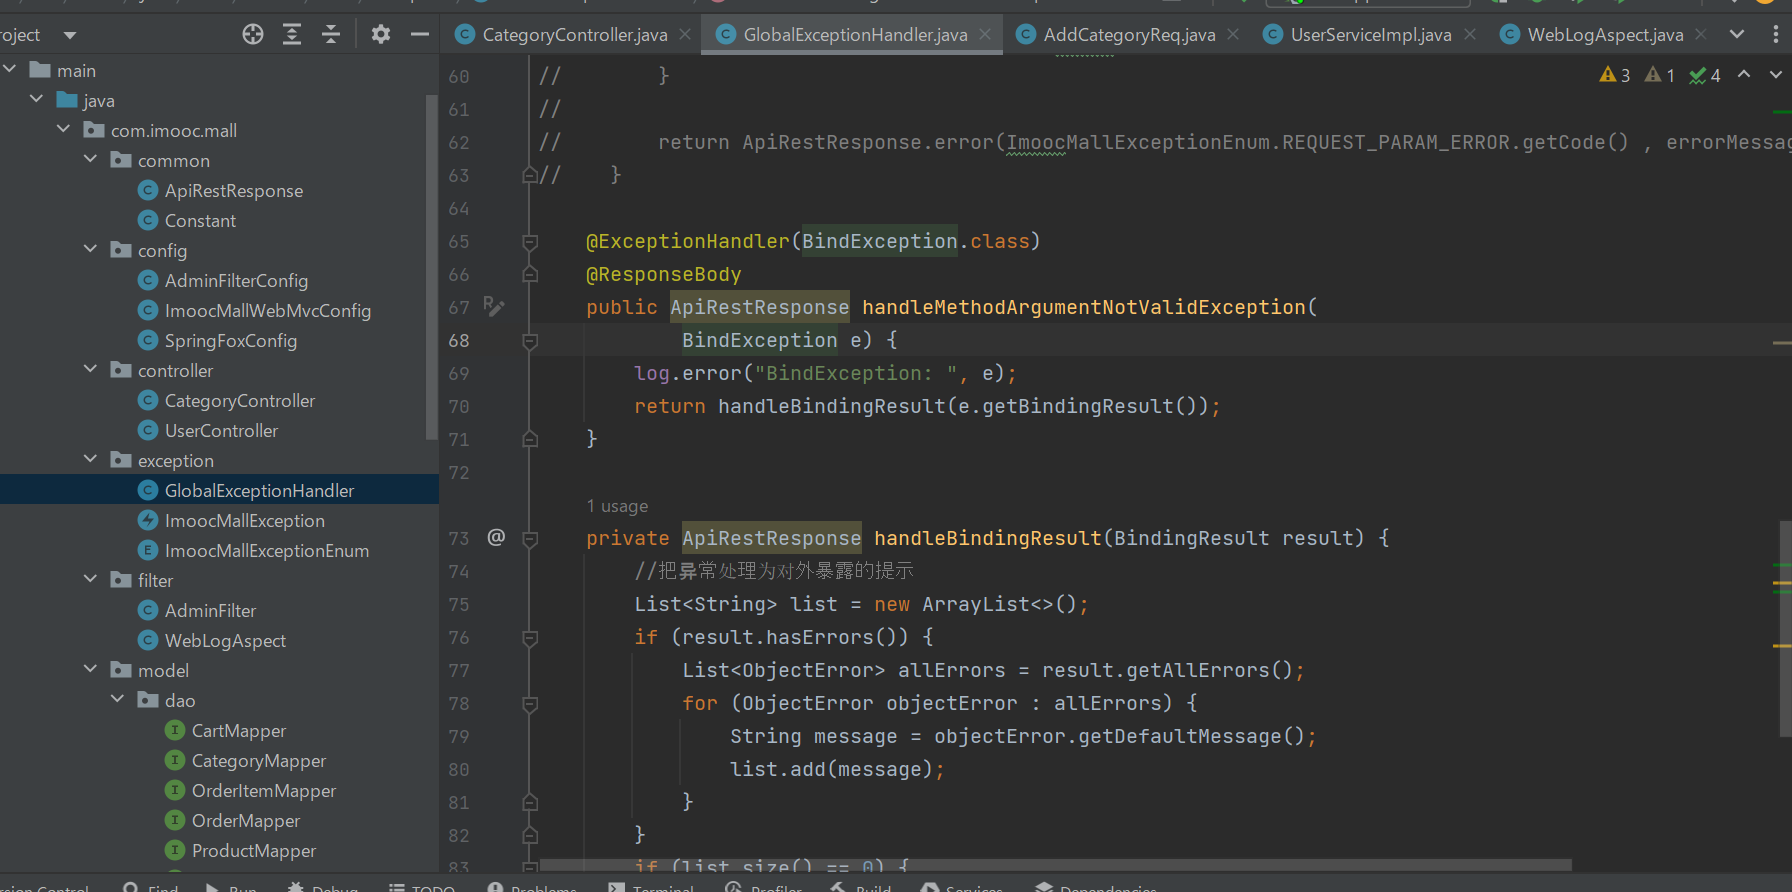The height and width of the screenshot is (892, 1792).
Task: Open the Project view mode dropdown
Action: 69,35
